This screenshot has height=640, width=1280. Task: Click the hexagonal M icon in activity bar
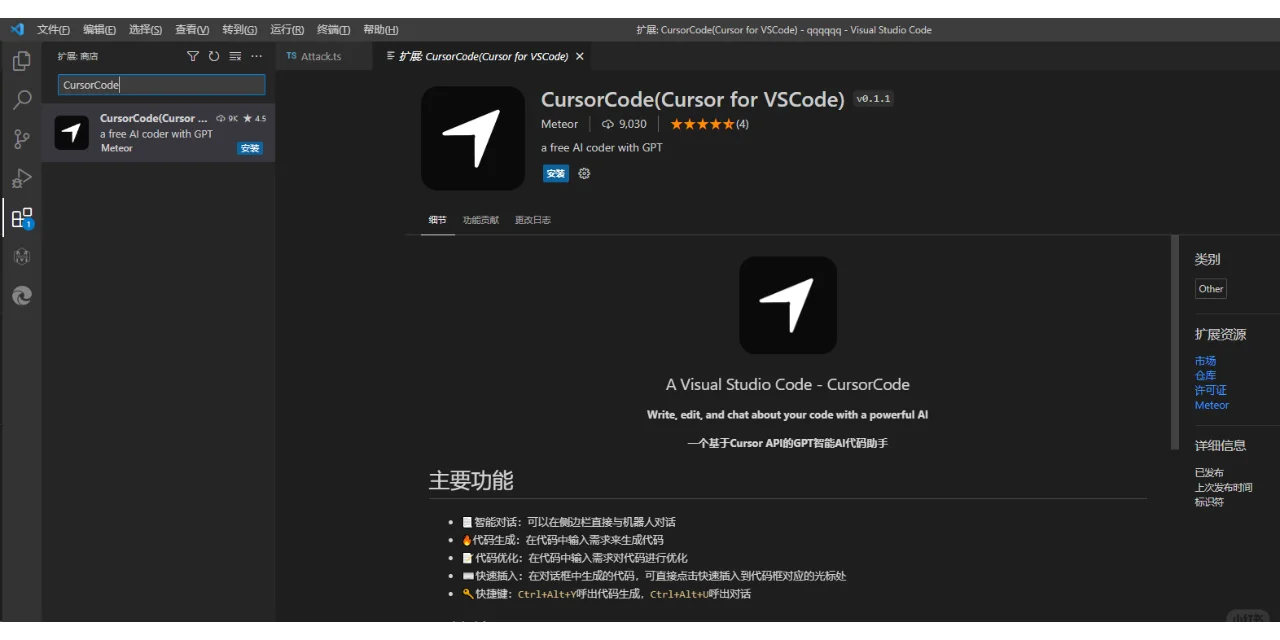click(21, 257)
